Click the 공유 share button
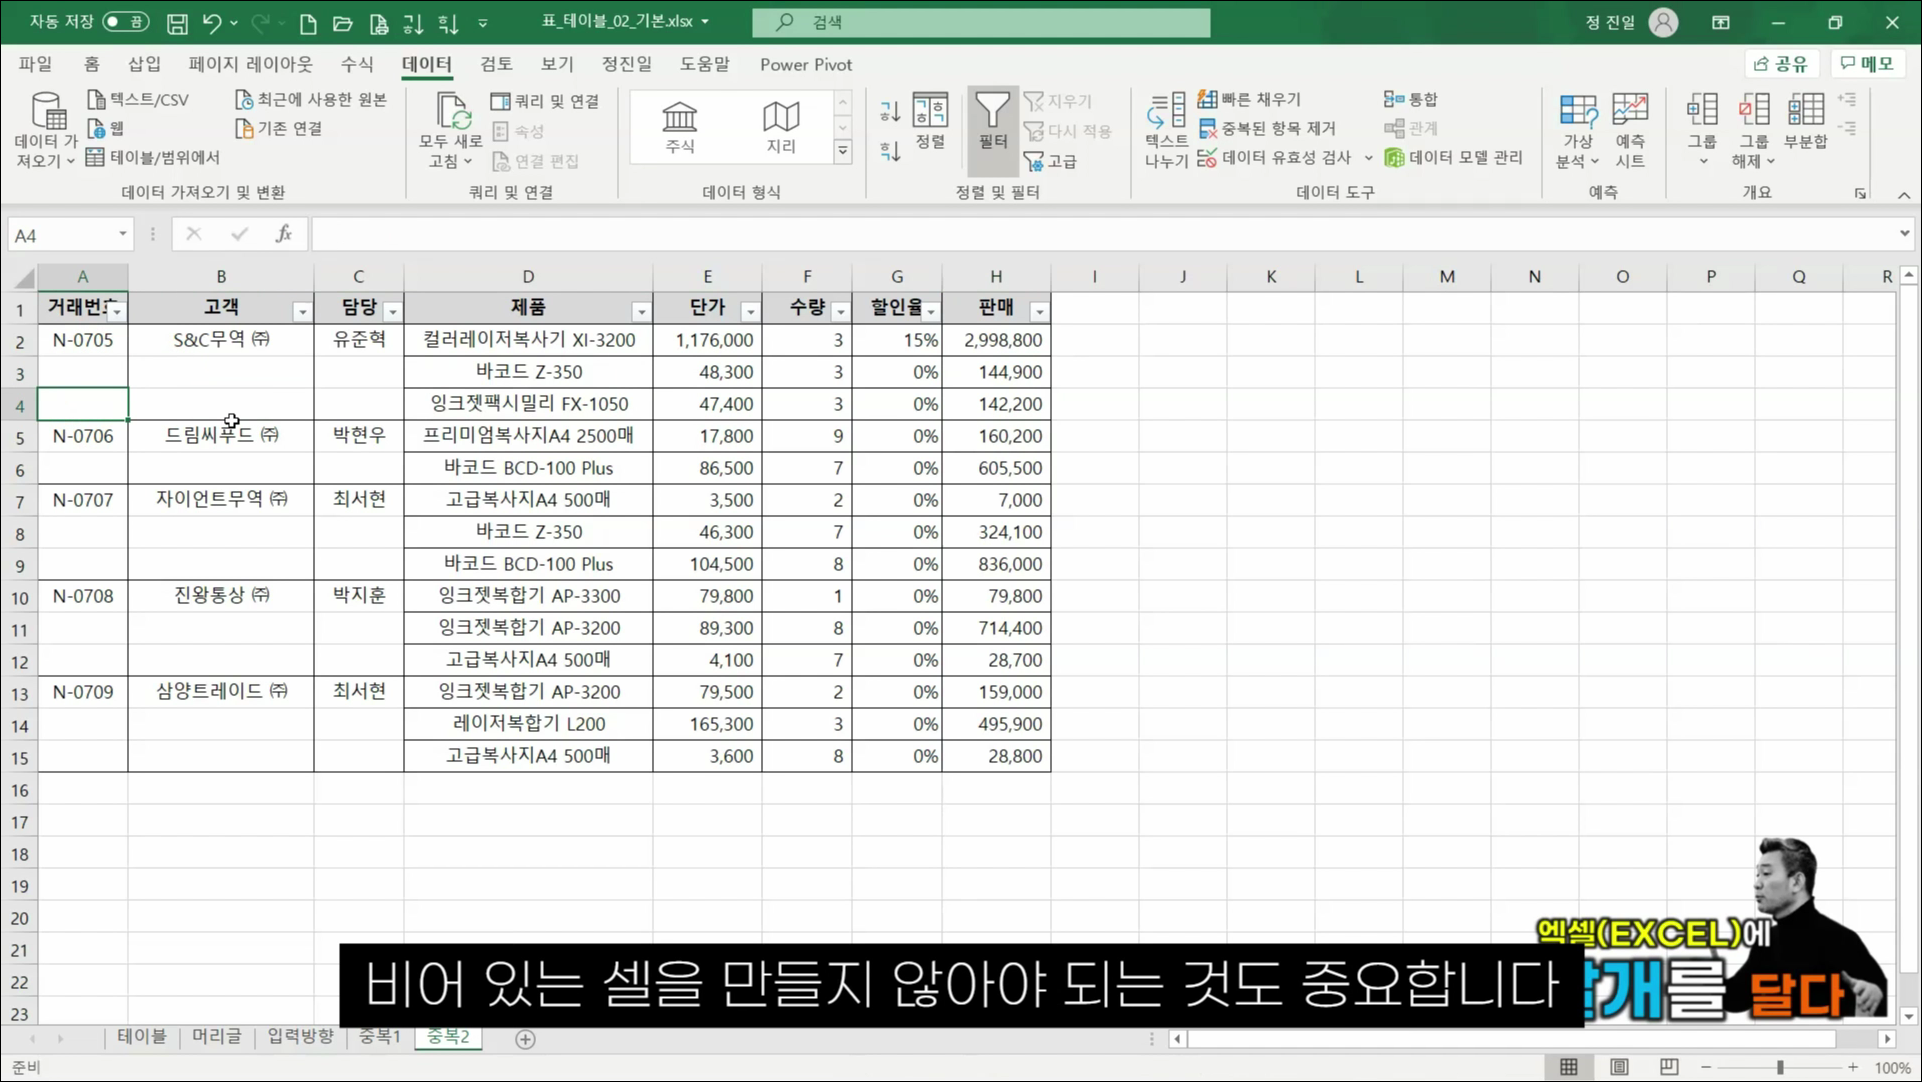Screen dimensions: 1922x1082 coord(1781,63)
